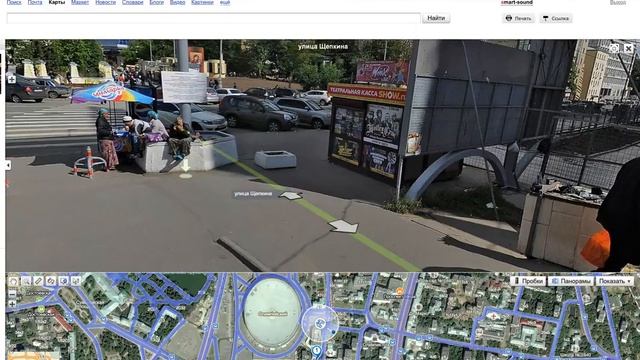
Task: Click the Выход logout link
Action: (618, 2)
